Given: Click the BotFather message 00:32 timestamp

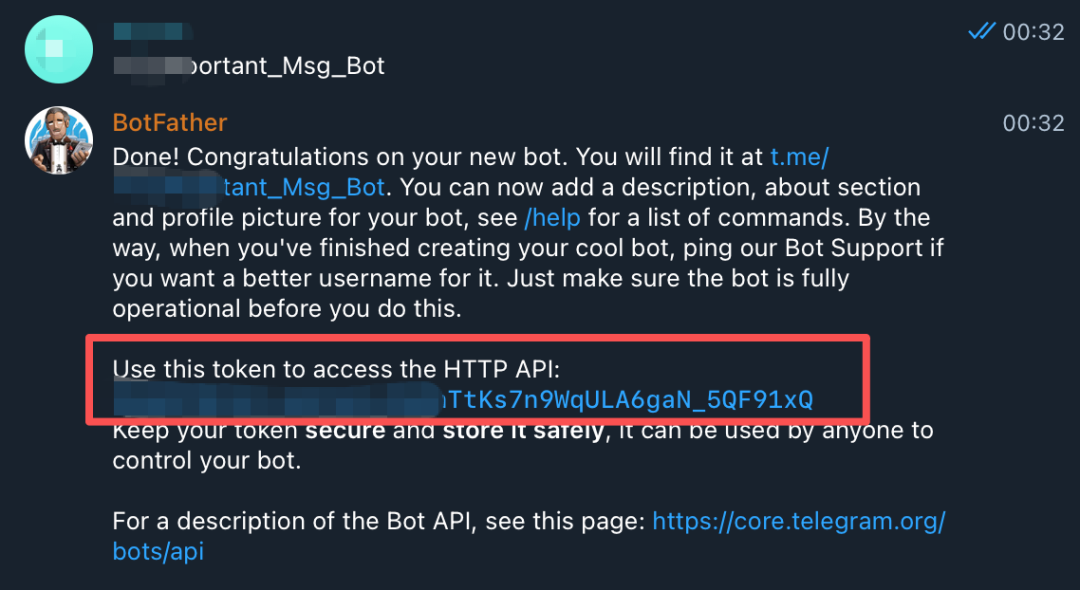Looking at the screenshot, I should 1033,123.
